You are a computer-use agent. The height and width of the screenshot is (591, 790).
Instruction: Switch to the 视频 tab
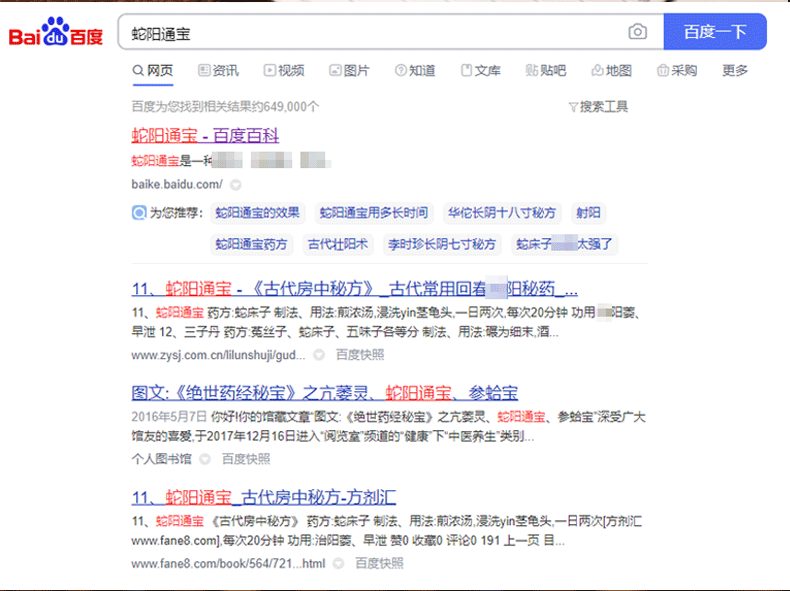click(284, 71)
